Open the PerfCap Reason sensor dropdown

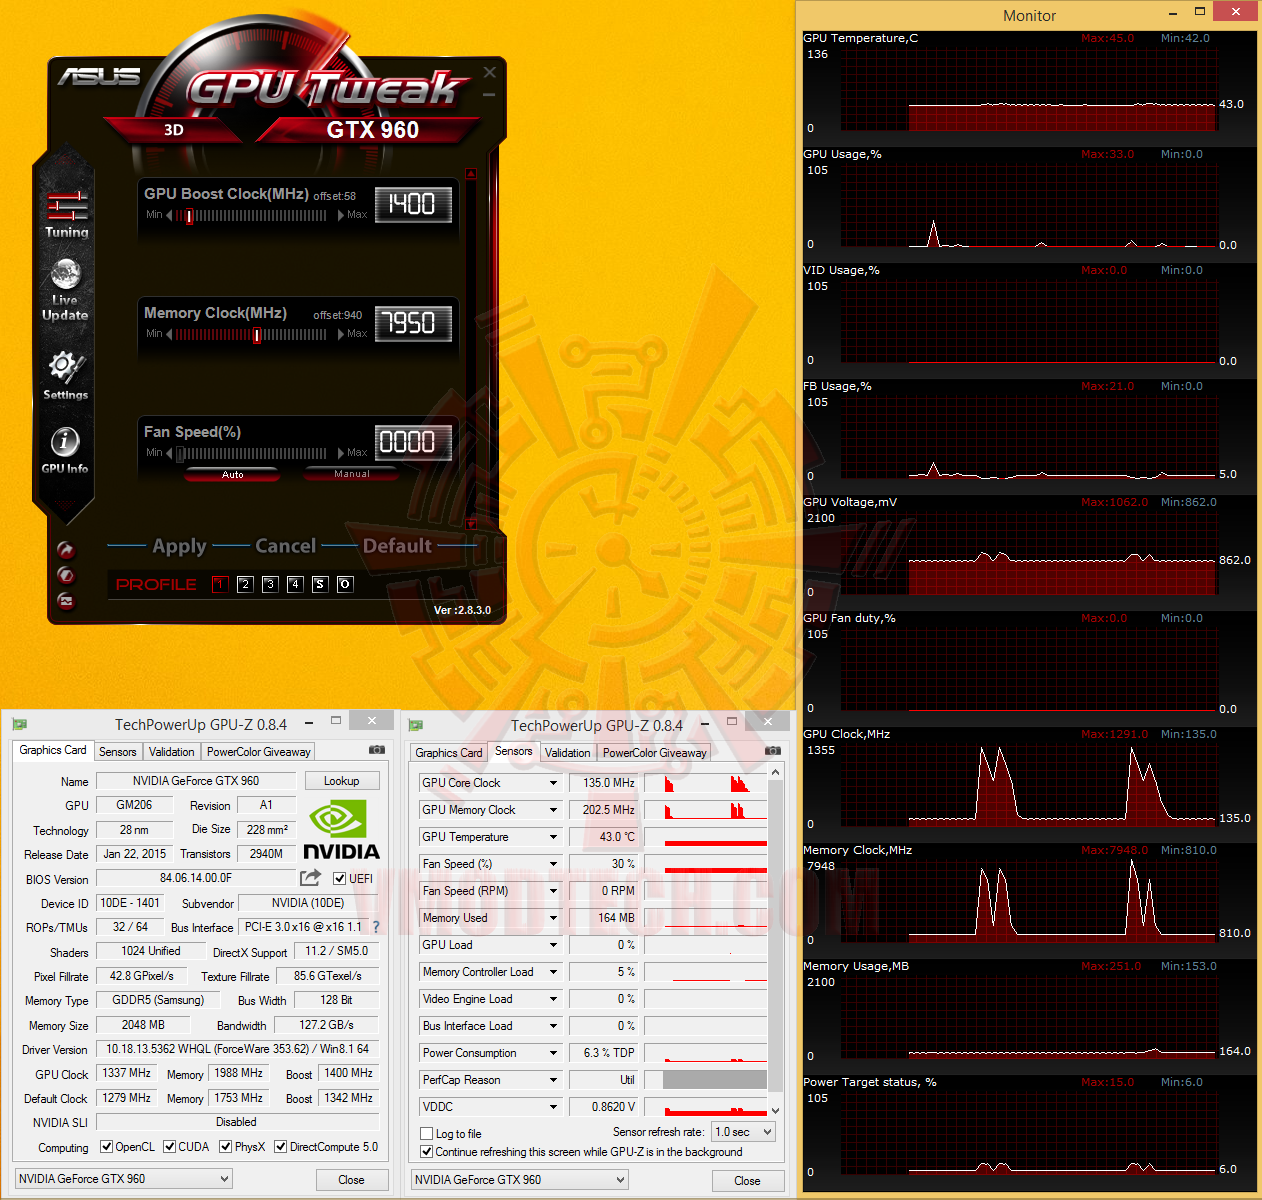(553, 1080)
